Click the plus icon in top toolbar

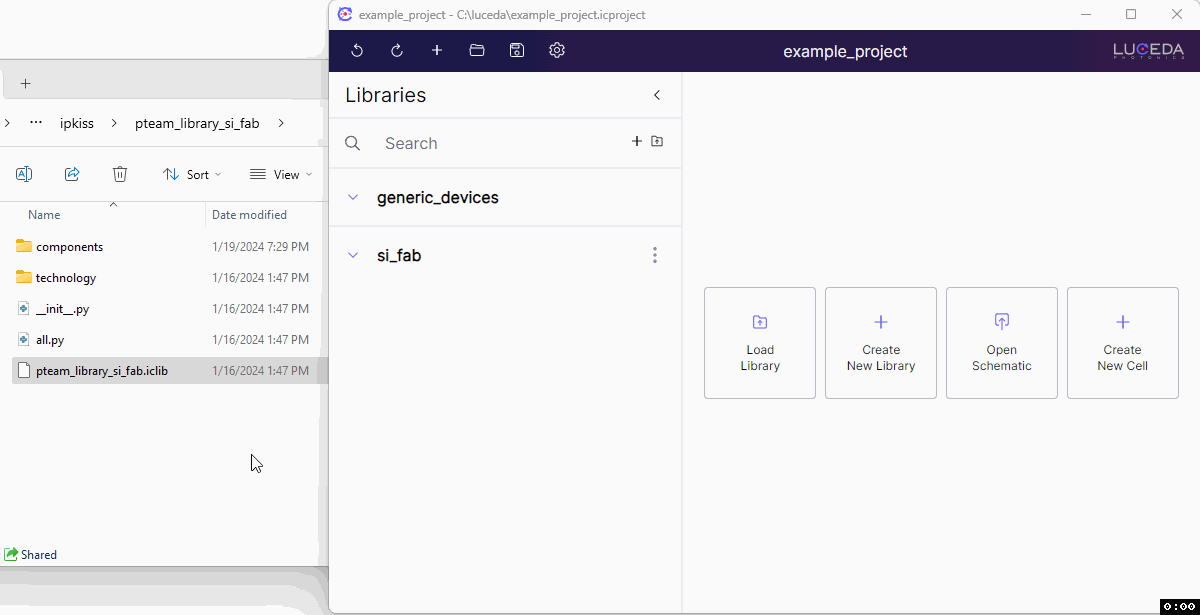point(437,51)
